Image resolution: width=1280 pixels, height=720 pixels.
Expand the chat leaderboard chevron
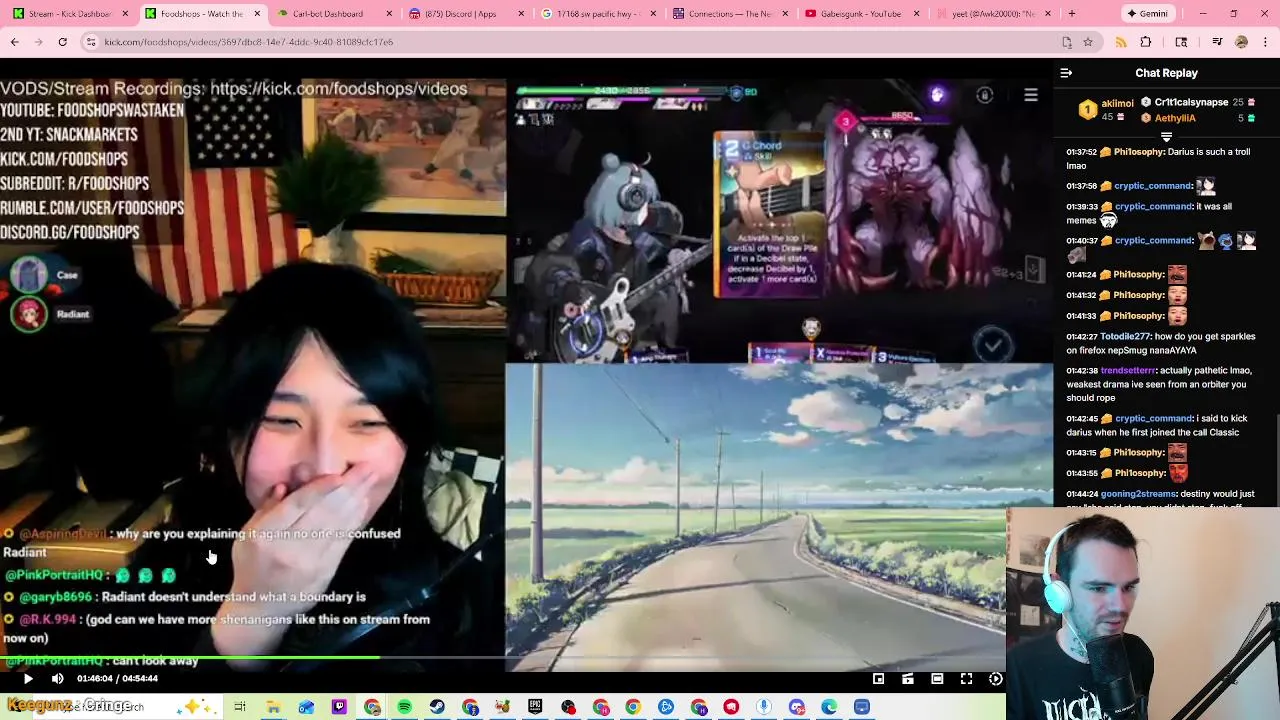coord(1166,137)
